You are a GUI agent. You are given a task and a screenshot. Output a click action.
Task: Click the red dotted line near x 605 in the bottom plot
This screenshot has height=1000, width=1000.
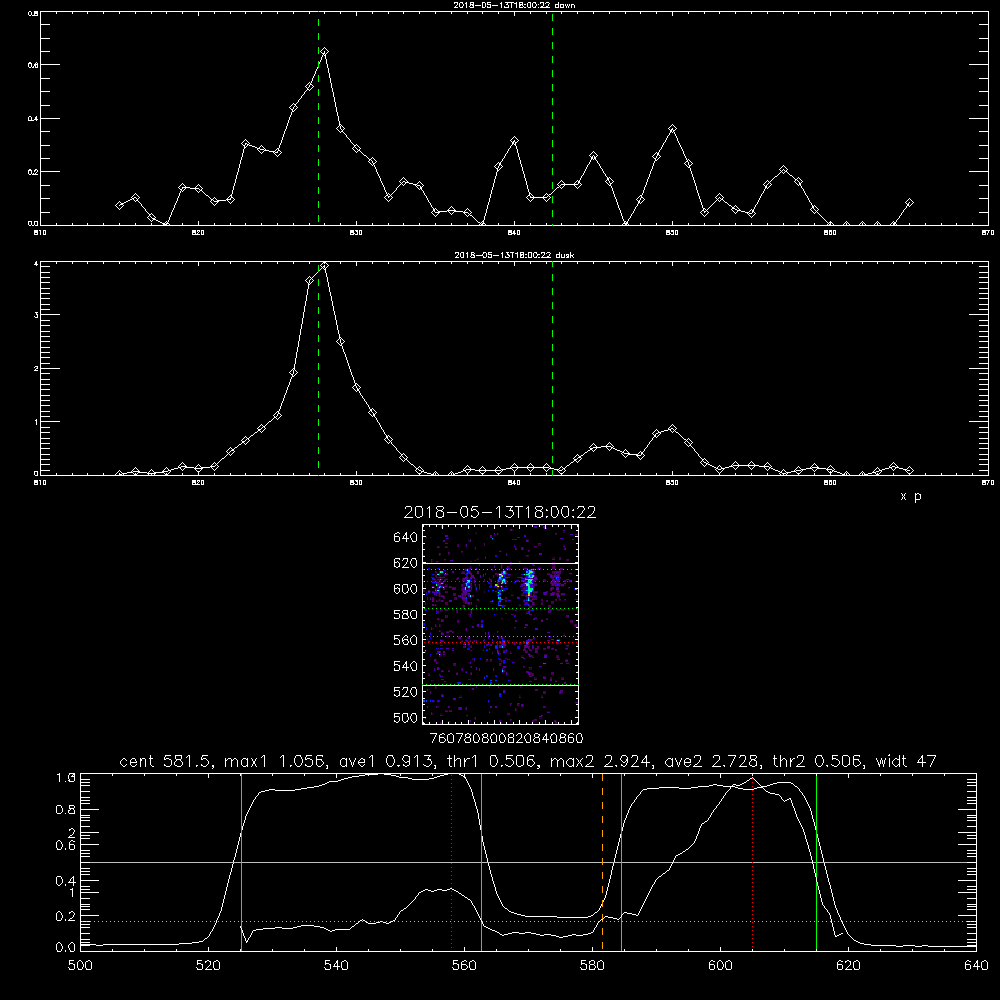click(753, 861)
